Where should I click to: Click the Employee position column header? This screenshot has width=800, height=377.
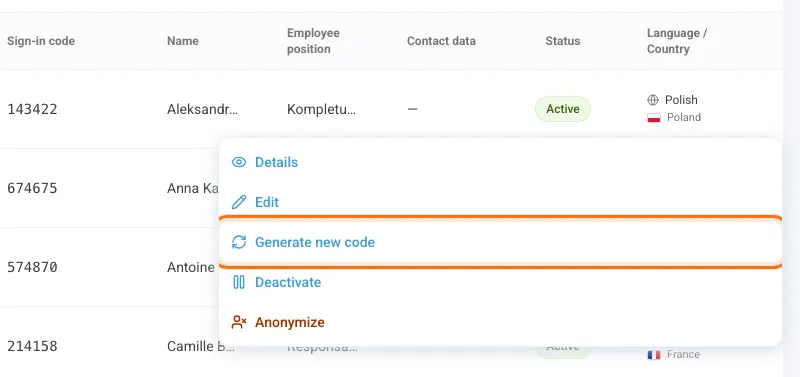coord(313,41)
